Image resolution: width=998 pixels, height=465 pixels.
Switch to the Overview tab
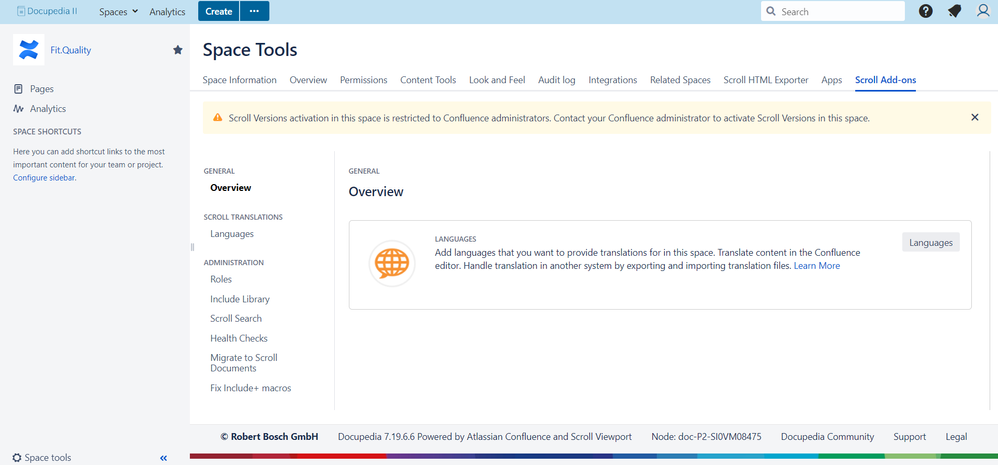coord(308,80)
